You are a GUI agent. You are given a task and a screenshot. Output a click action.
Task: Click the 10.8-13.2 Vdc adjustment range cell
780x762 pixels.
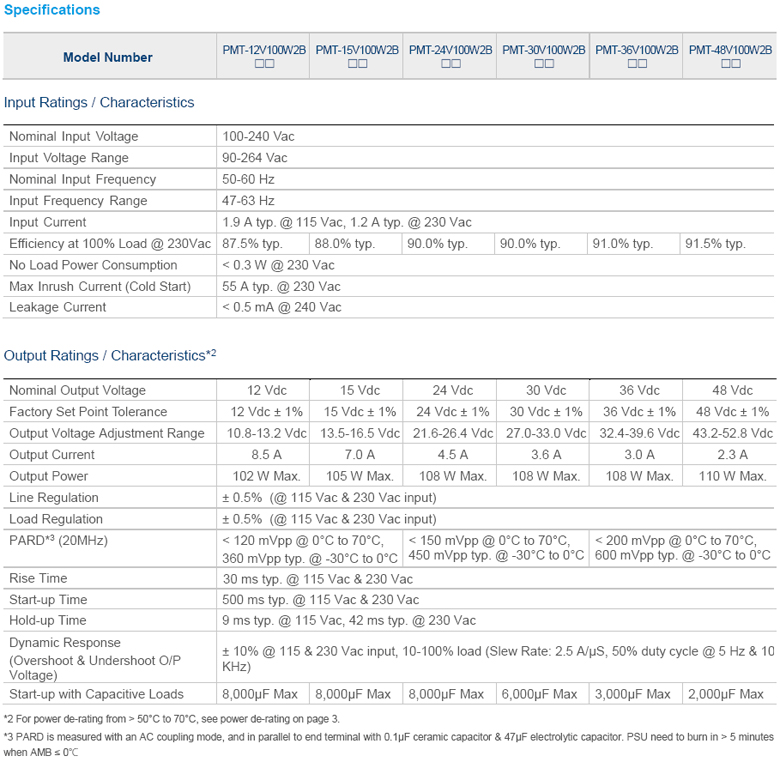(264, 434)
